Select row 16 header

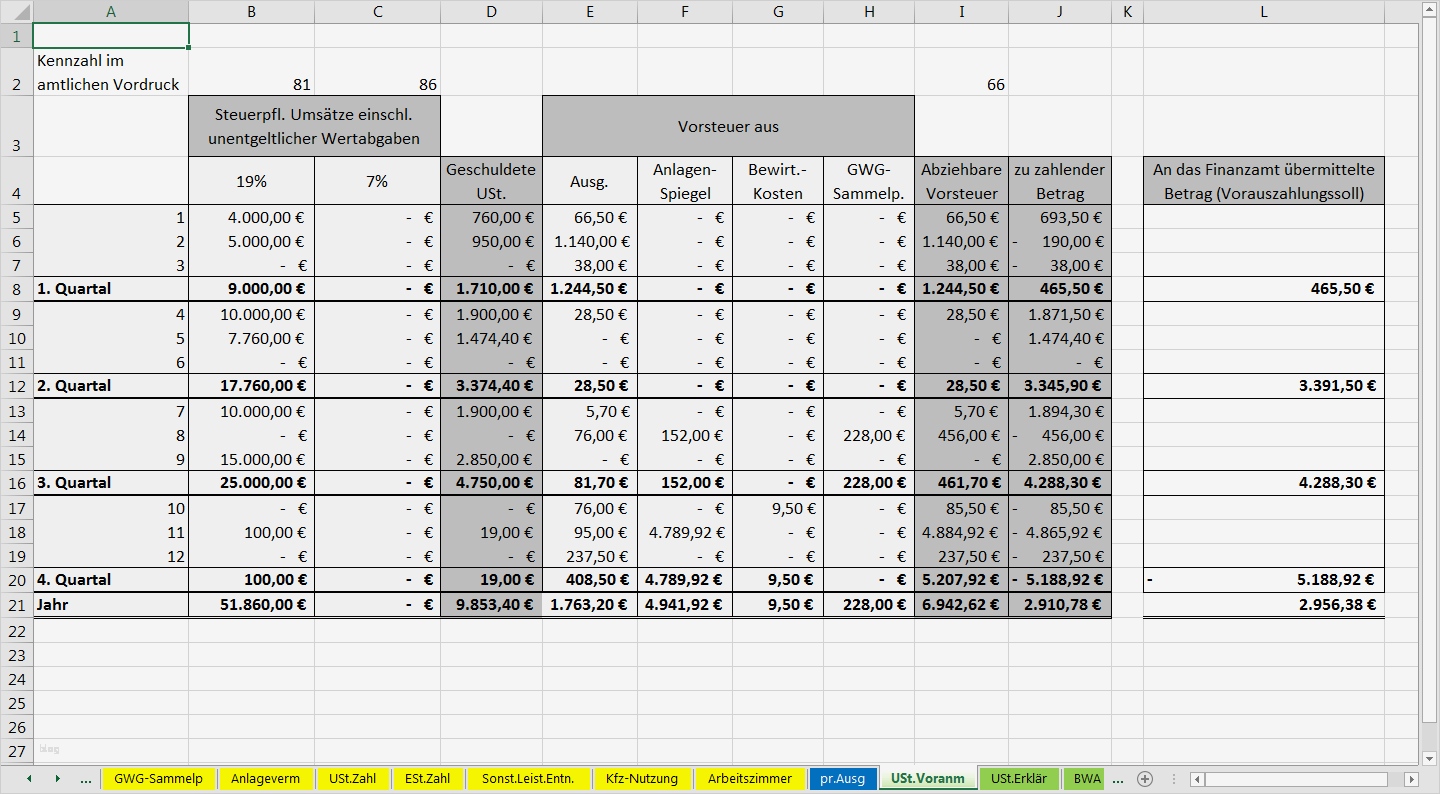16,483
